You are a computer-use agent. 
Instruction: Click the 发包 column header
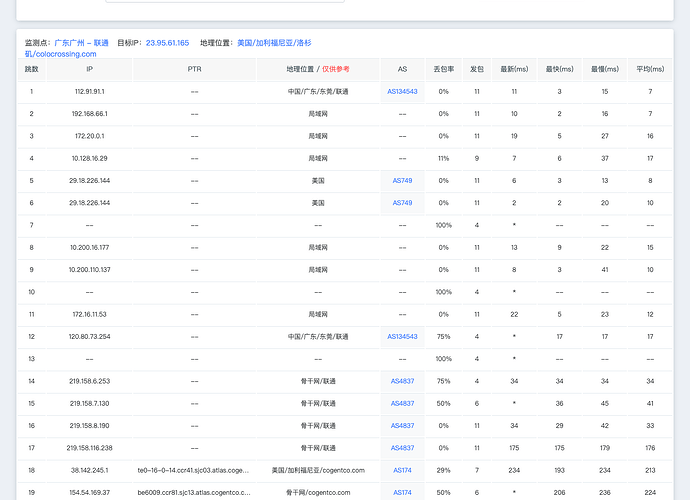[x=477, y=69]
